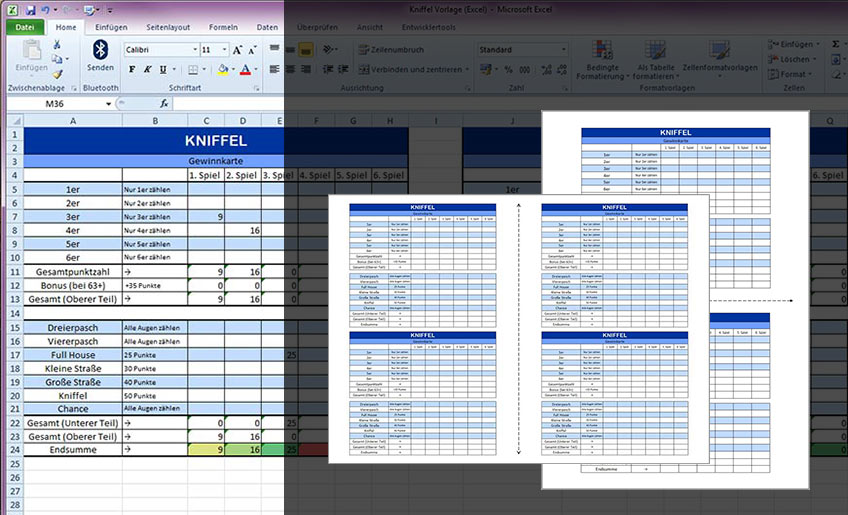Screen dimensions: 848x515
Task: Click the Als Tabelle formatieren icon
Action: (655, 50)
